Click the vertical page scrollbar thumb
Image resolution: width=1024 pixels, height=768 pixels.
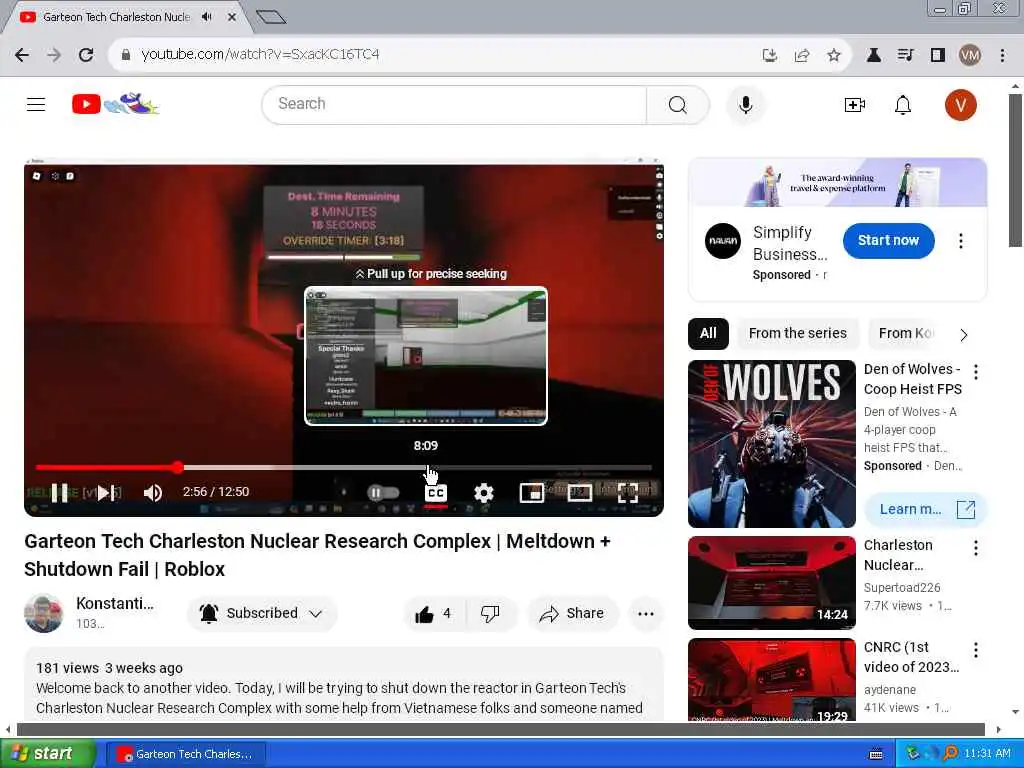coord(1014,170)
